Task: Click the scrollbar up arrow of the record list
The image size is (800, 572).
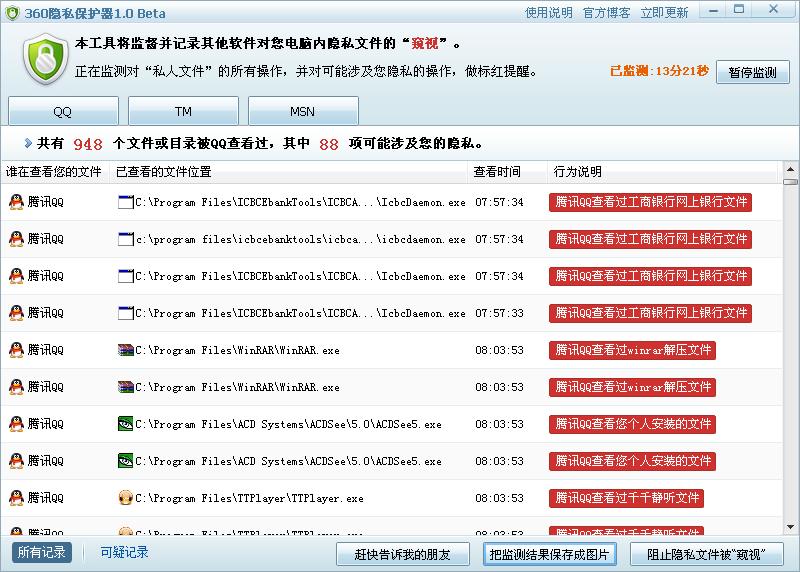Action: tap(790, 180)
